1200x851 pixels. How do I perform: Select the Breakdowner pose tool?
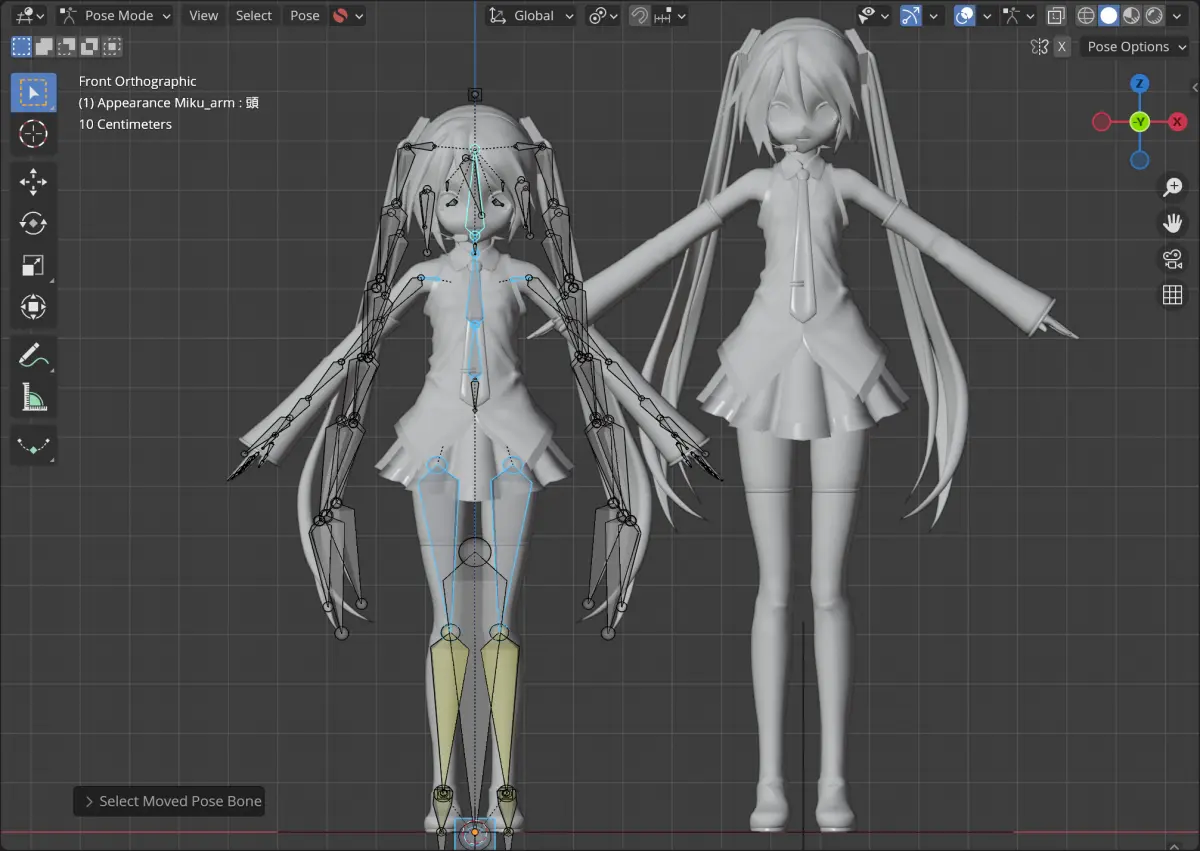[x=33, y=446]
